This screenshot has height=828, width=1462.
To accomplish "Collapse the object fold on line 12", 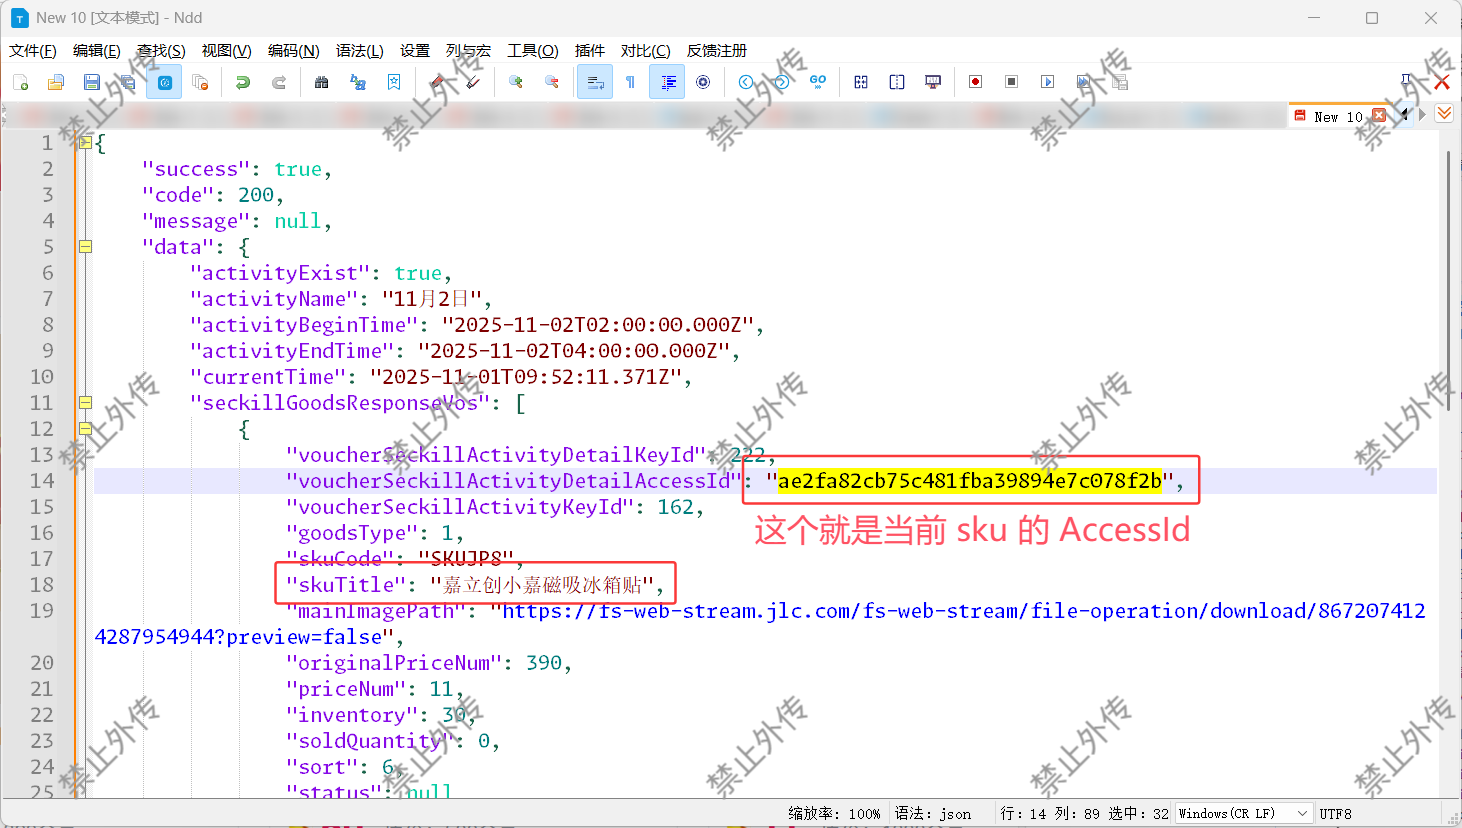I will pyautogui.click(x=85, y=429).
